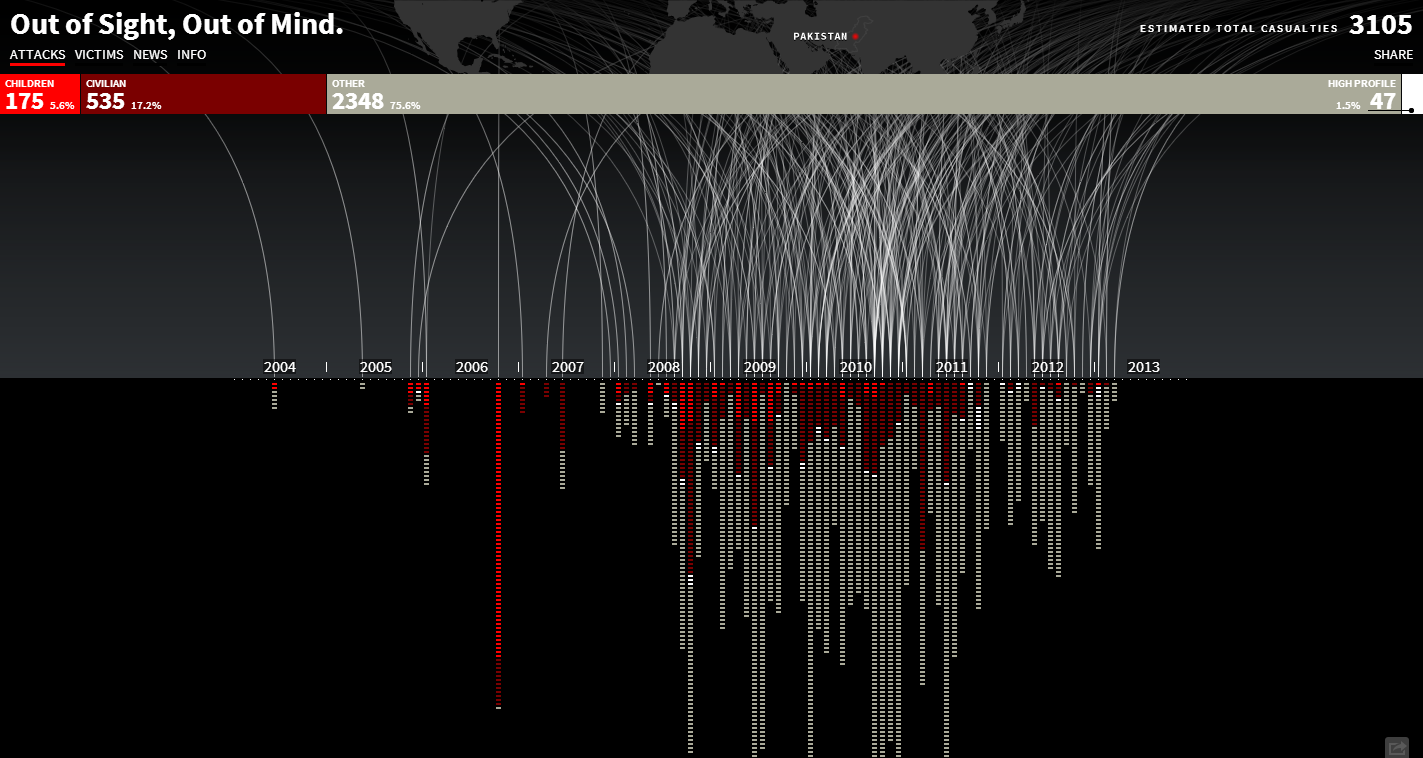Jump to 2012 on the timeline
The image size is (1423, 758).
[1048, 367]
